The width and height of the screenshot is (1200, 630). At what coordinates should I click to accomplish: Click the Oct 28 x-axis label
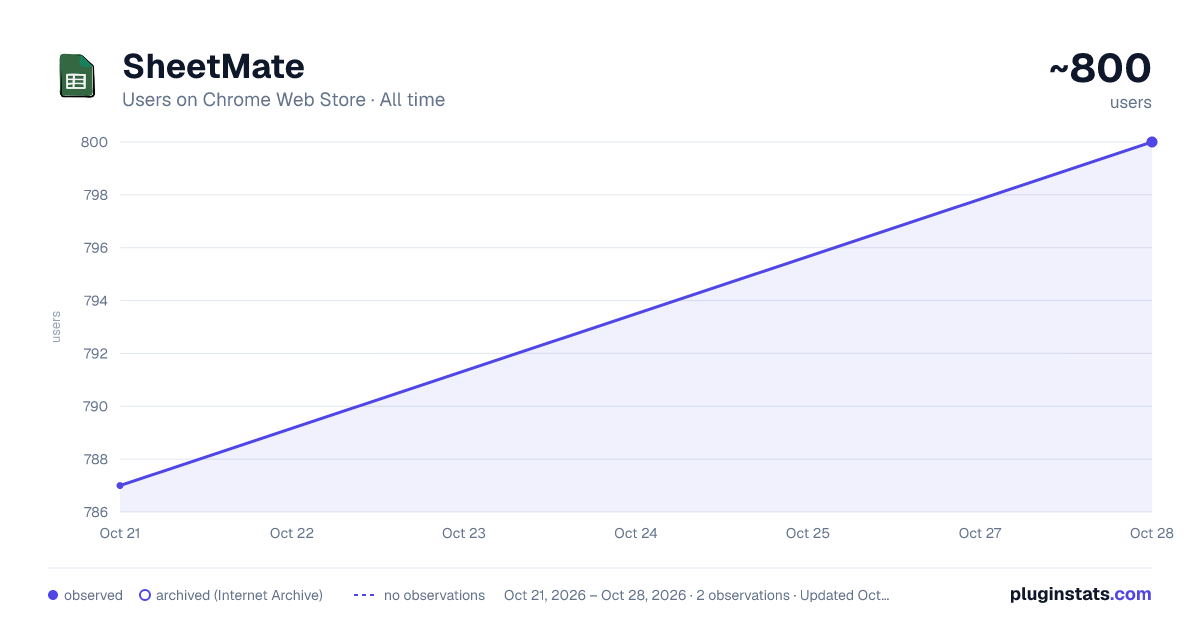[x=1152, y=533]
